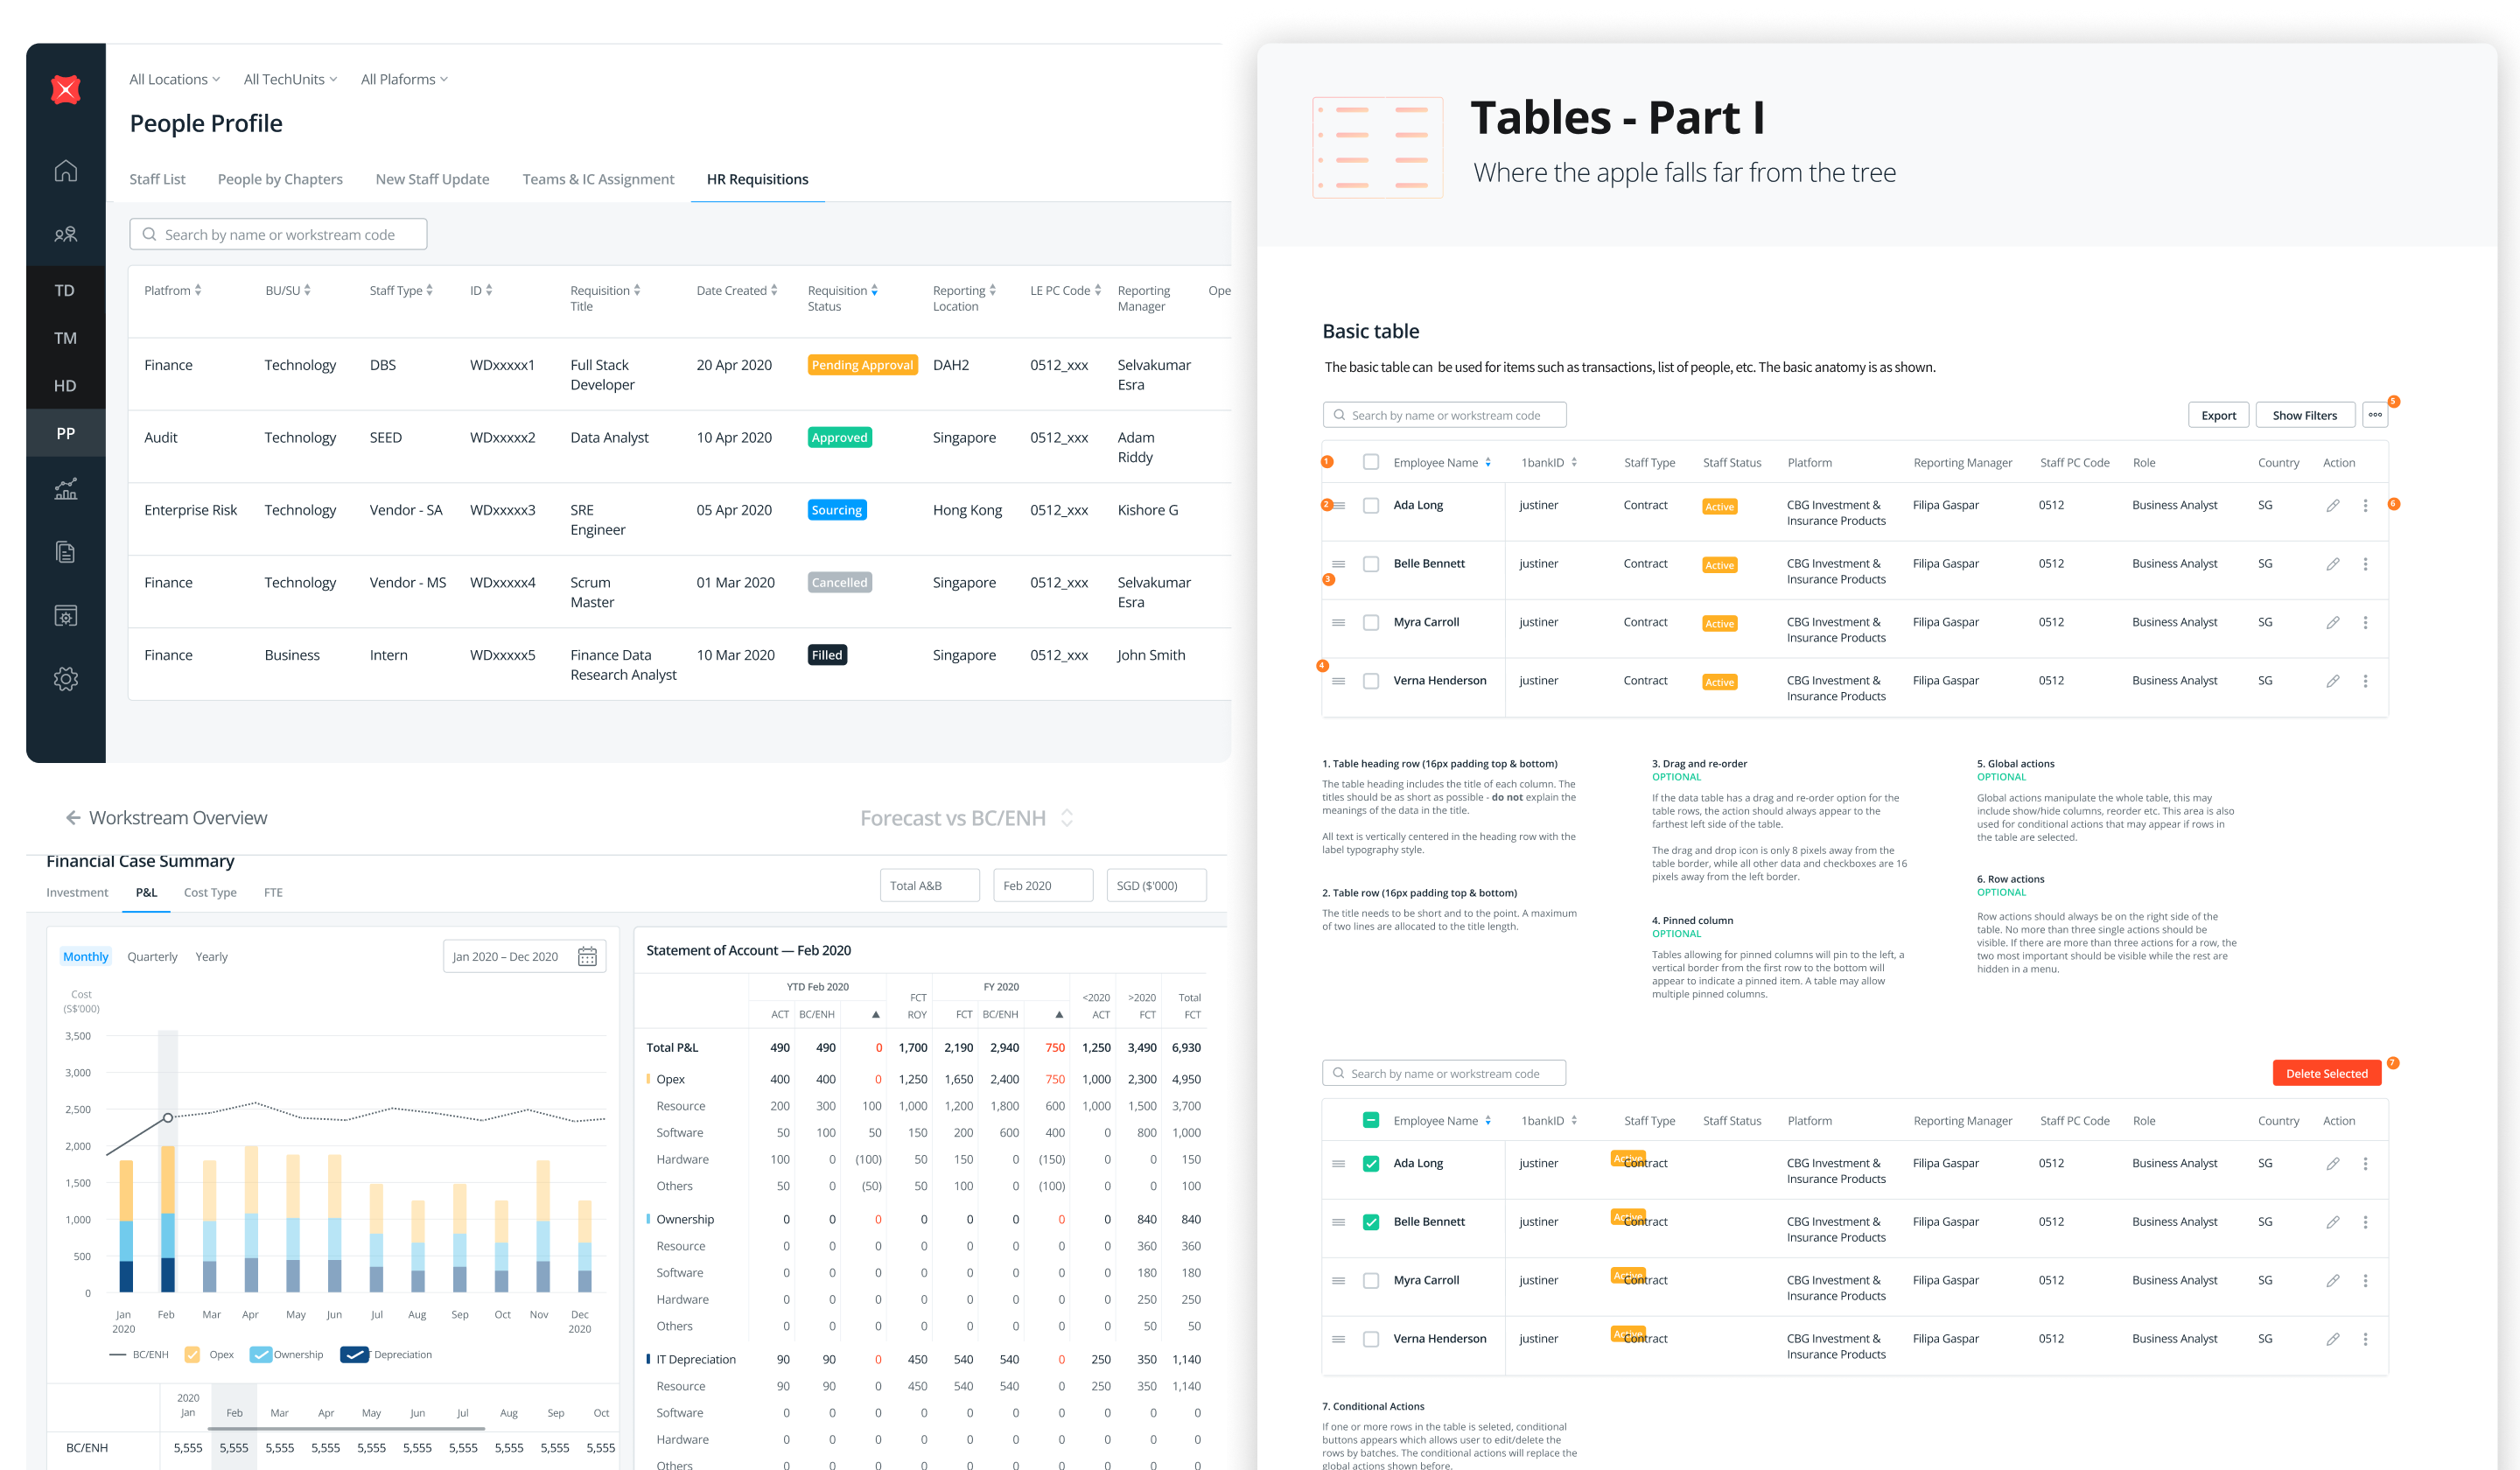Open the All TechUnits filter dropdown
Screen dimensions: 2520x1470
pos(290,80)
